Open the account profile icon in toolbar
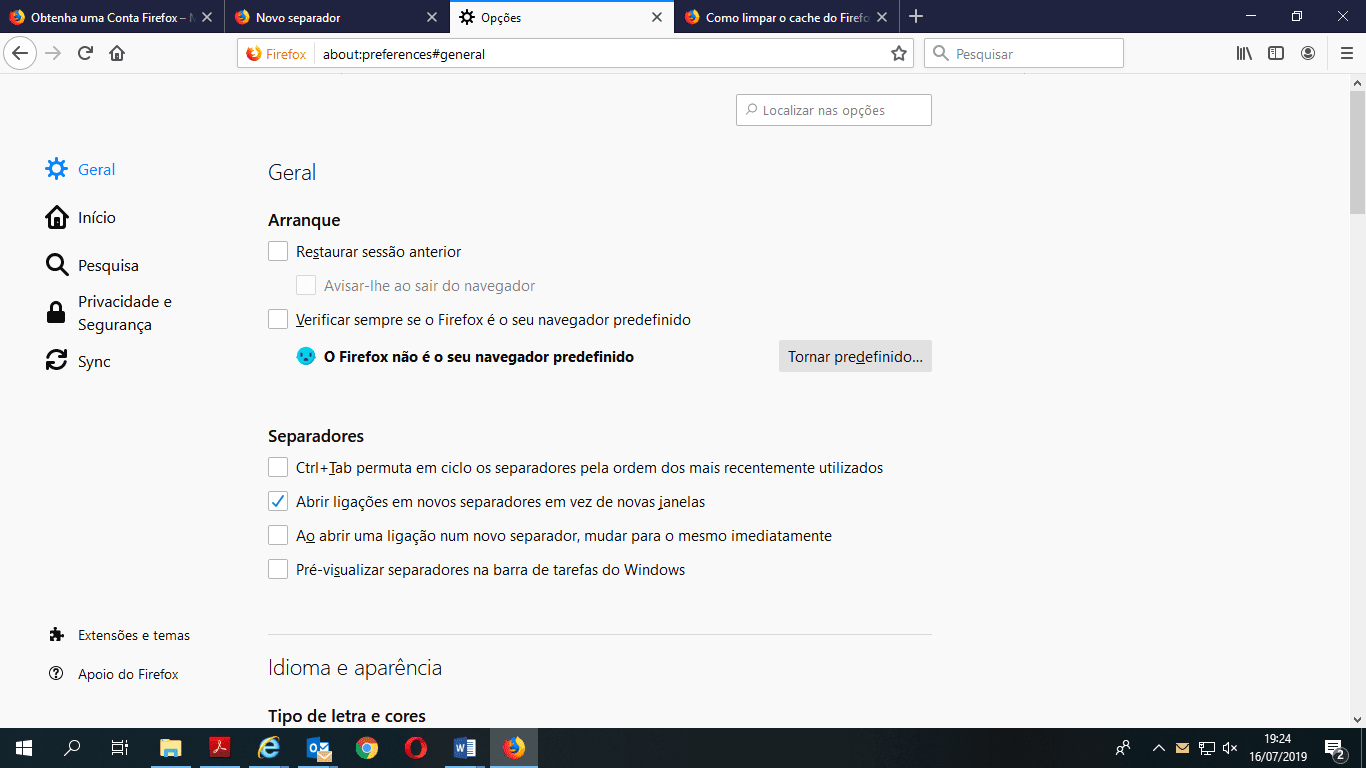This screenshot has height=768, width=1366. pos(1310,53)
